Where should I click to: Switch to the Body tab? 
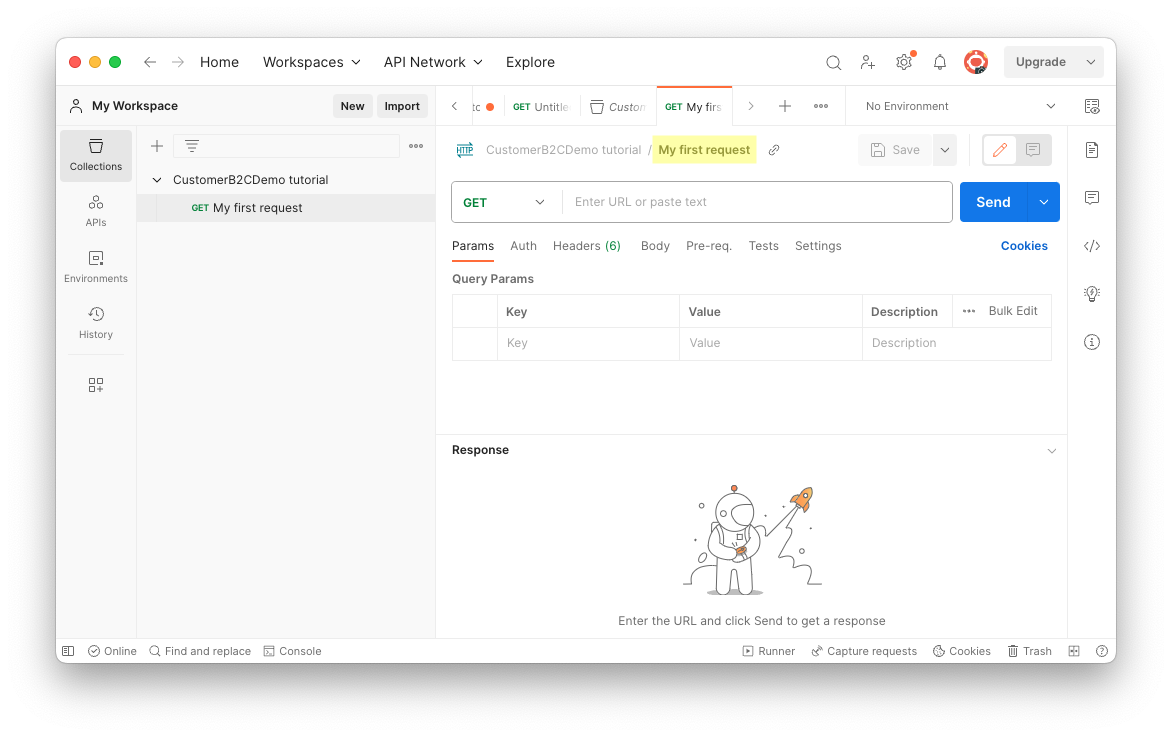click(655, 246)
